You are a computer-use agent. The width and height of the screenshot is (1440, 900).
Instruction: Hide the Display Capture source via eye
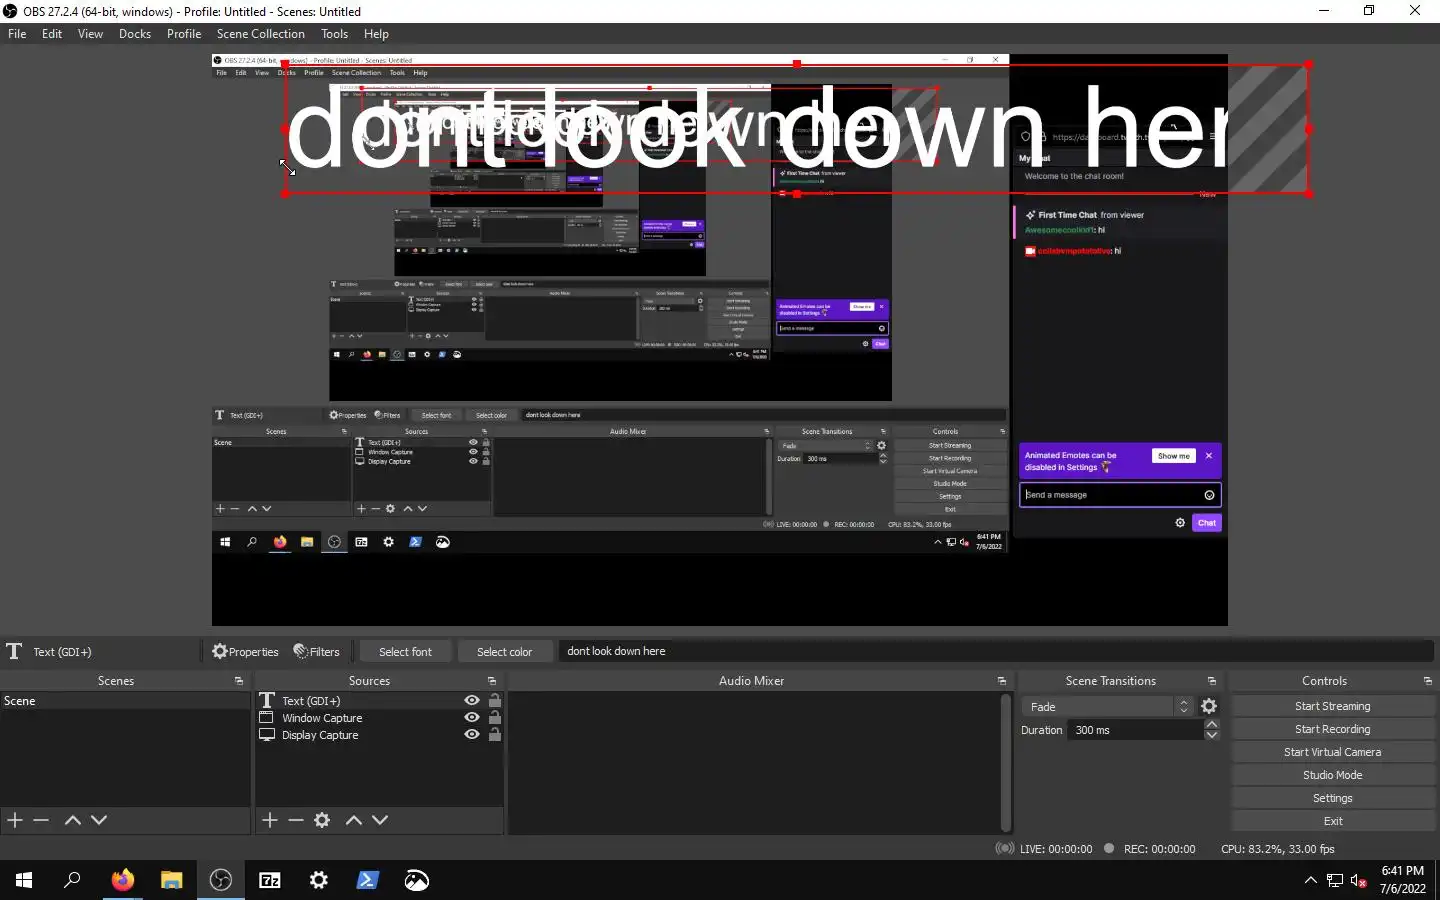tap(472, 734)
